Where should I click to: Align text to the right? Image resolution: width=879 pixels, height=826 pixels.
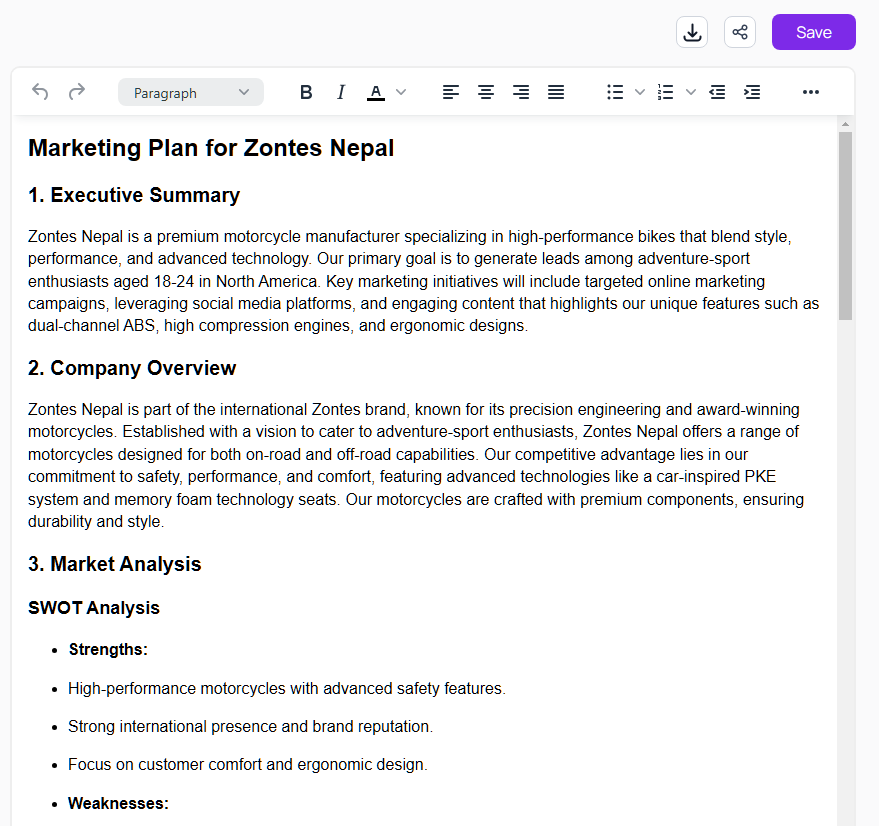pyautogui.click(x=521, y=92)
